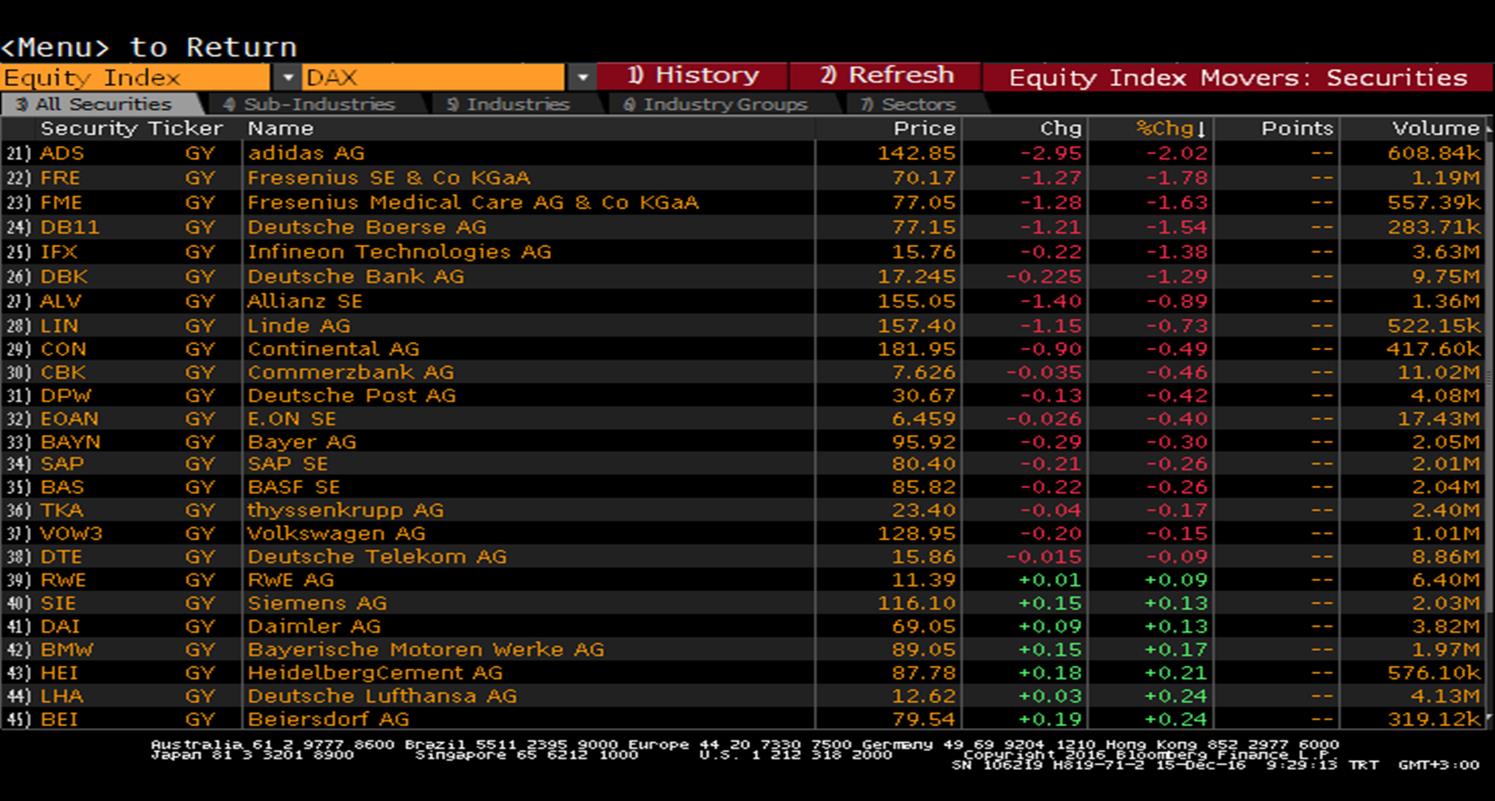The width and height of the screenshot is (1495, 801).
Task: Click 'Deutsche Post AG' name
Action: (x=351, y=395)
